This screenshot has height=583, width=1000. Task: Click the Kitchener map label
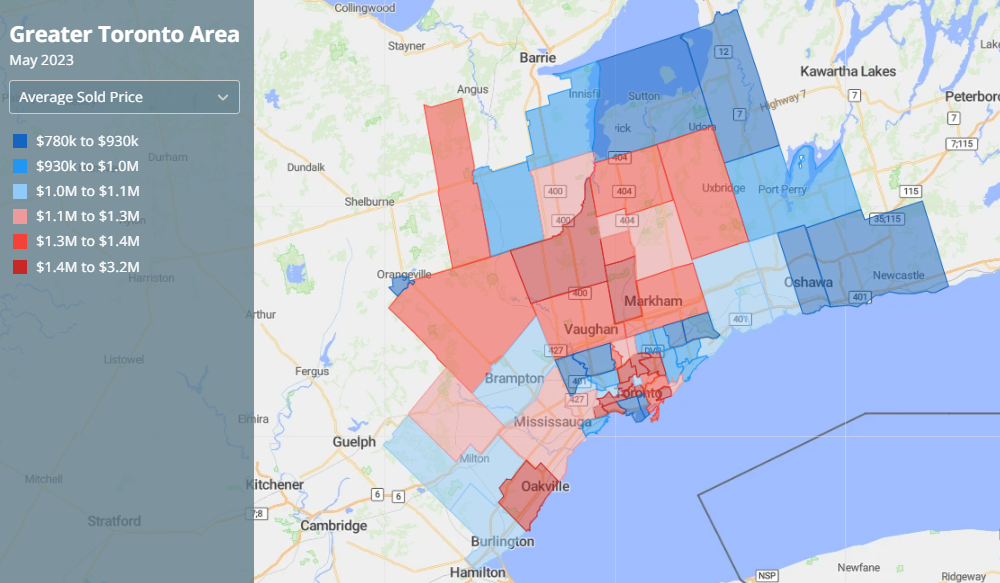coord(275,485)
